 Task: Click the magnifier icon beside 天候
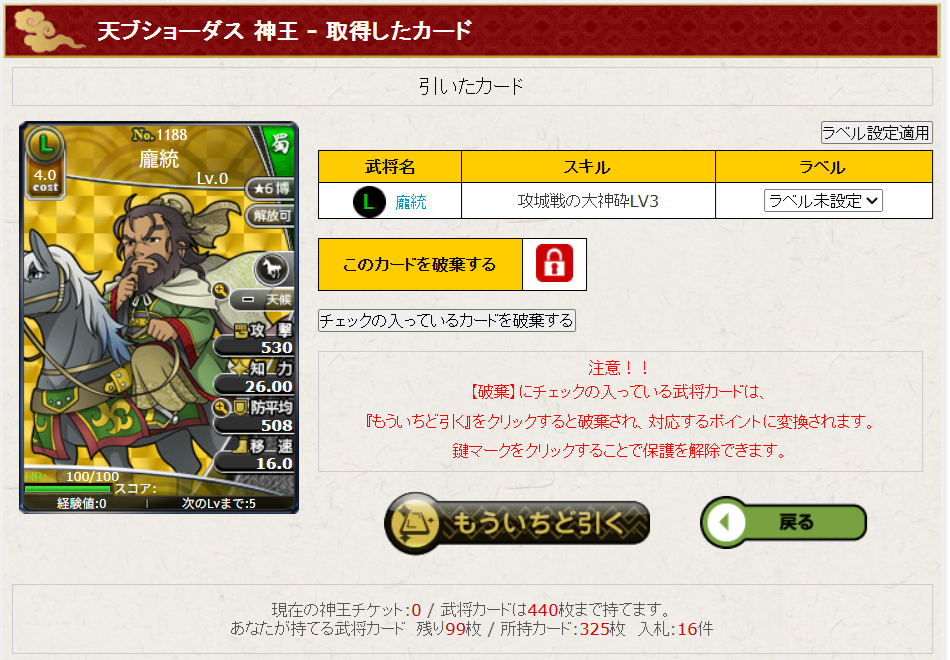(x=221, y=291)
